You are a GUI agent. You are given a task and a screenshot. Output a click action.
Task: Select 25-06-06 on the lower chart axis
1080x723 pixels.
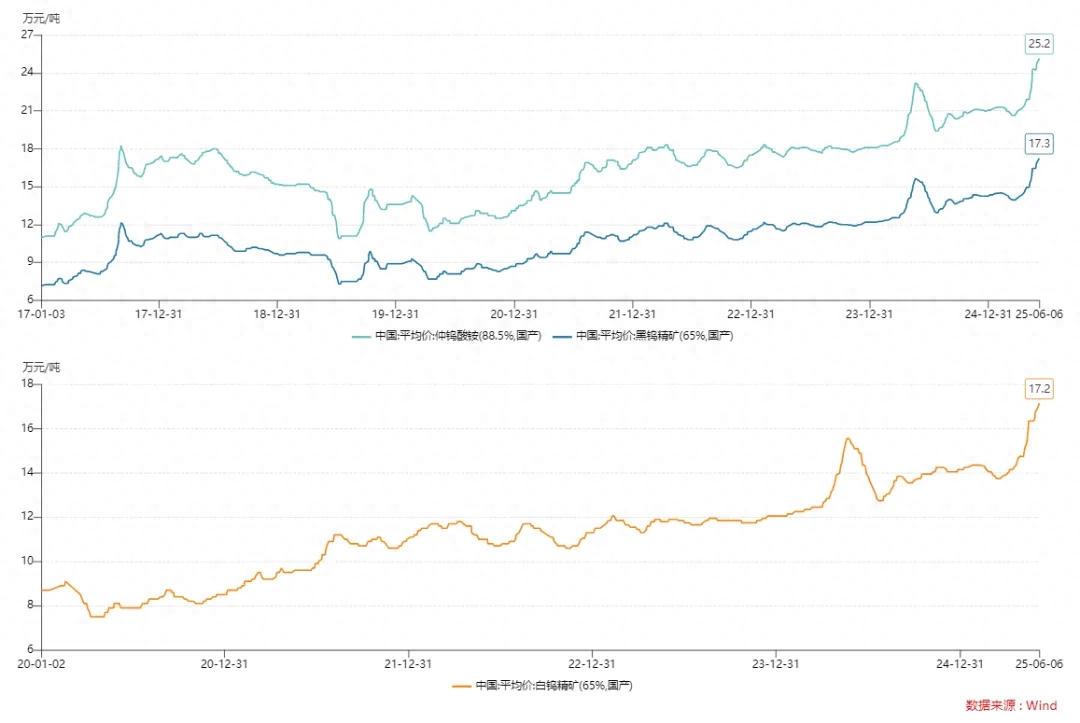pos(1039,663)
